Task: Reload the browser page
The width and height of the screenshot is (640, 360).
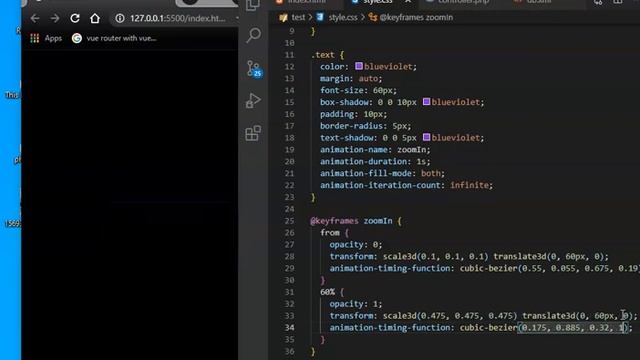Action: point(75,18)
